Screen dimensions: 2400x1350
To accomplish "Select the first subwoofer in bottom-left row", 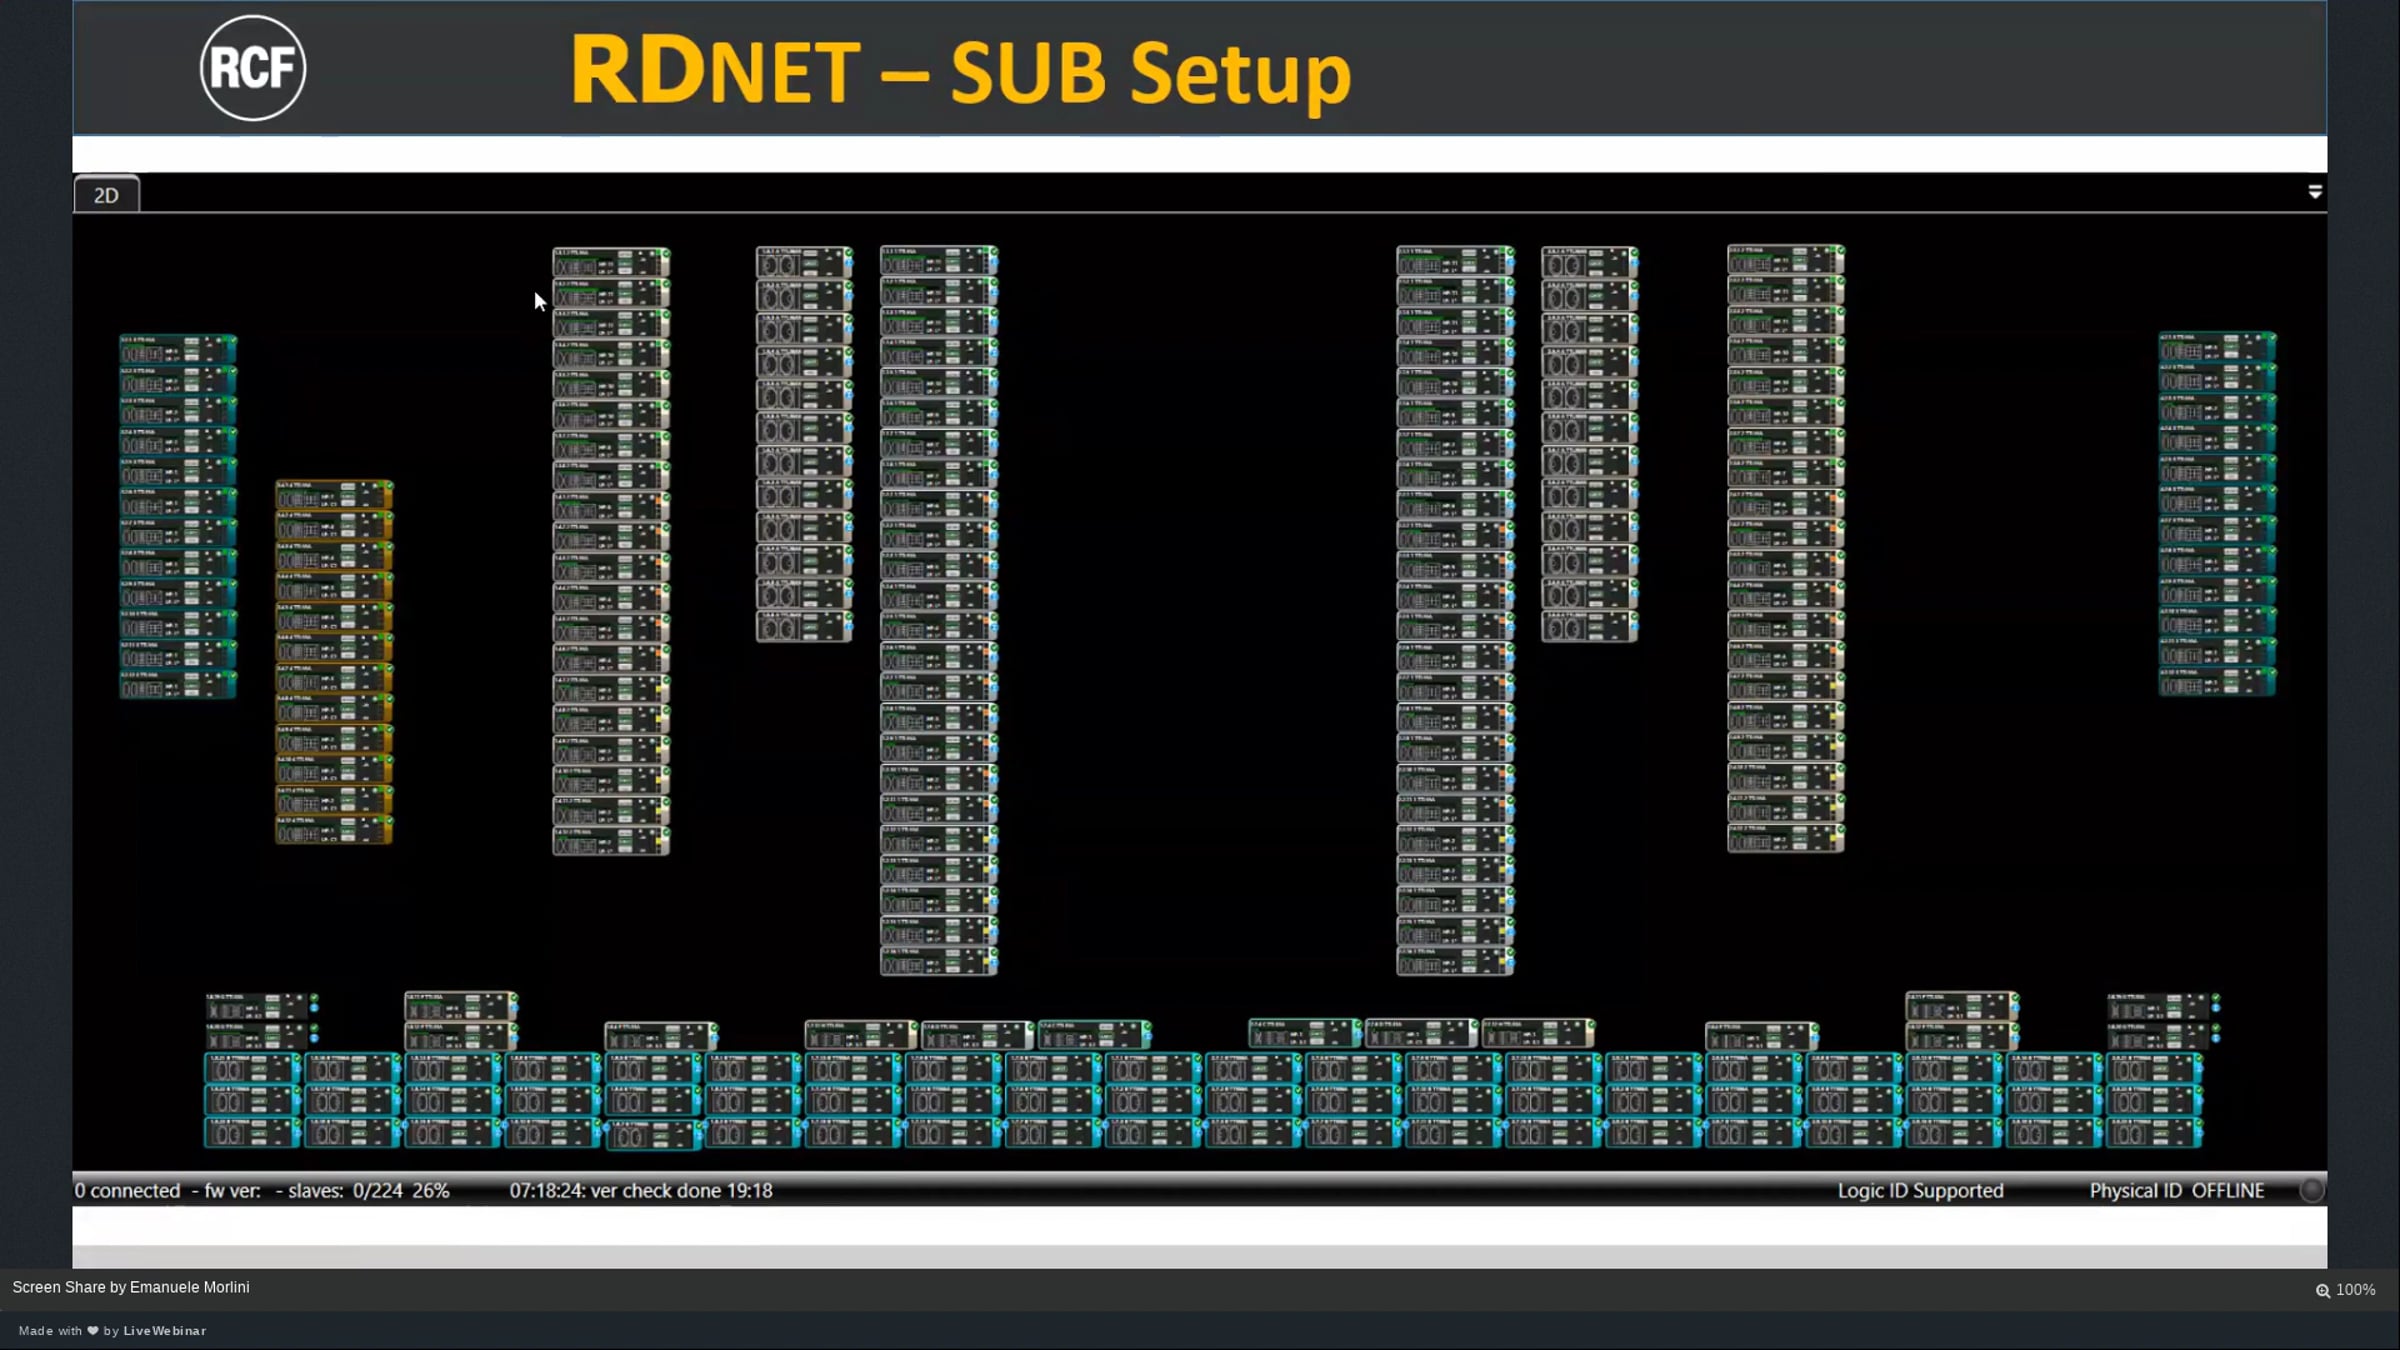I will (252, 1069).
